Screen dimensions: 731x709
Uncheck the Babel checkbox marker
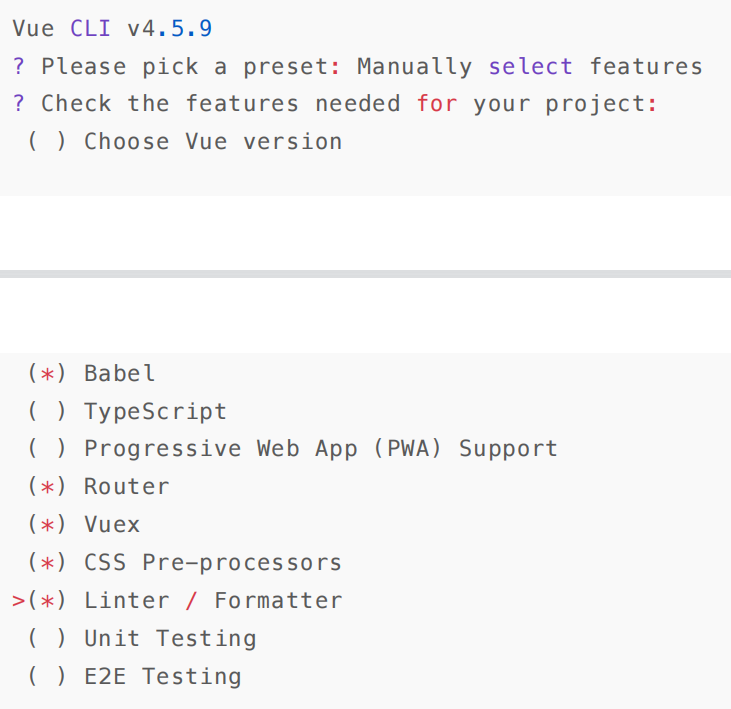(48, 374)
